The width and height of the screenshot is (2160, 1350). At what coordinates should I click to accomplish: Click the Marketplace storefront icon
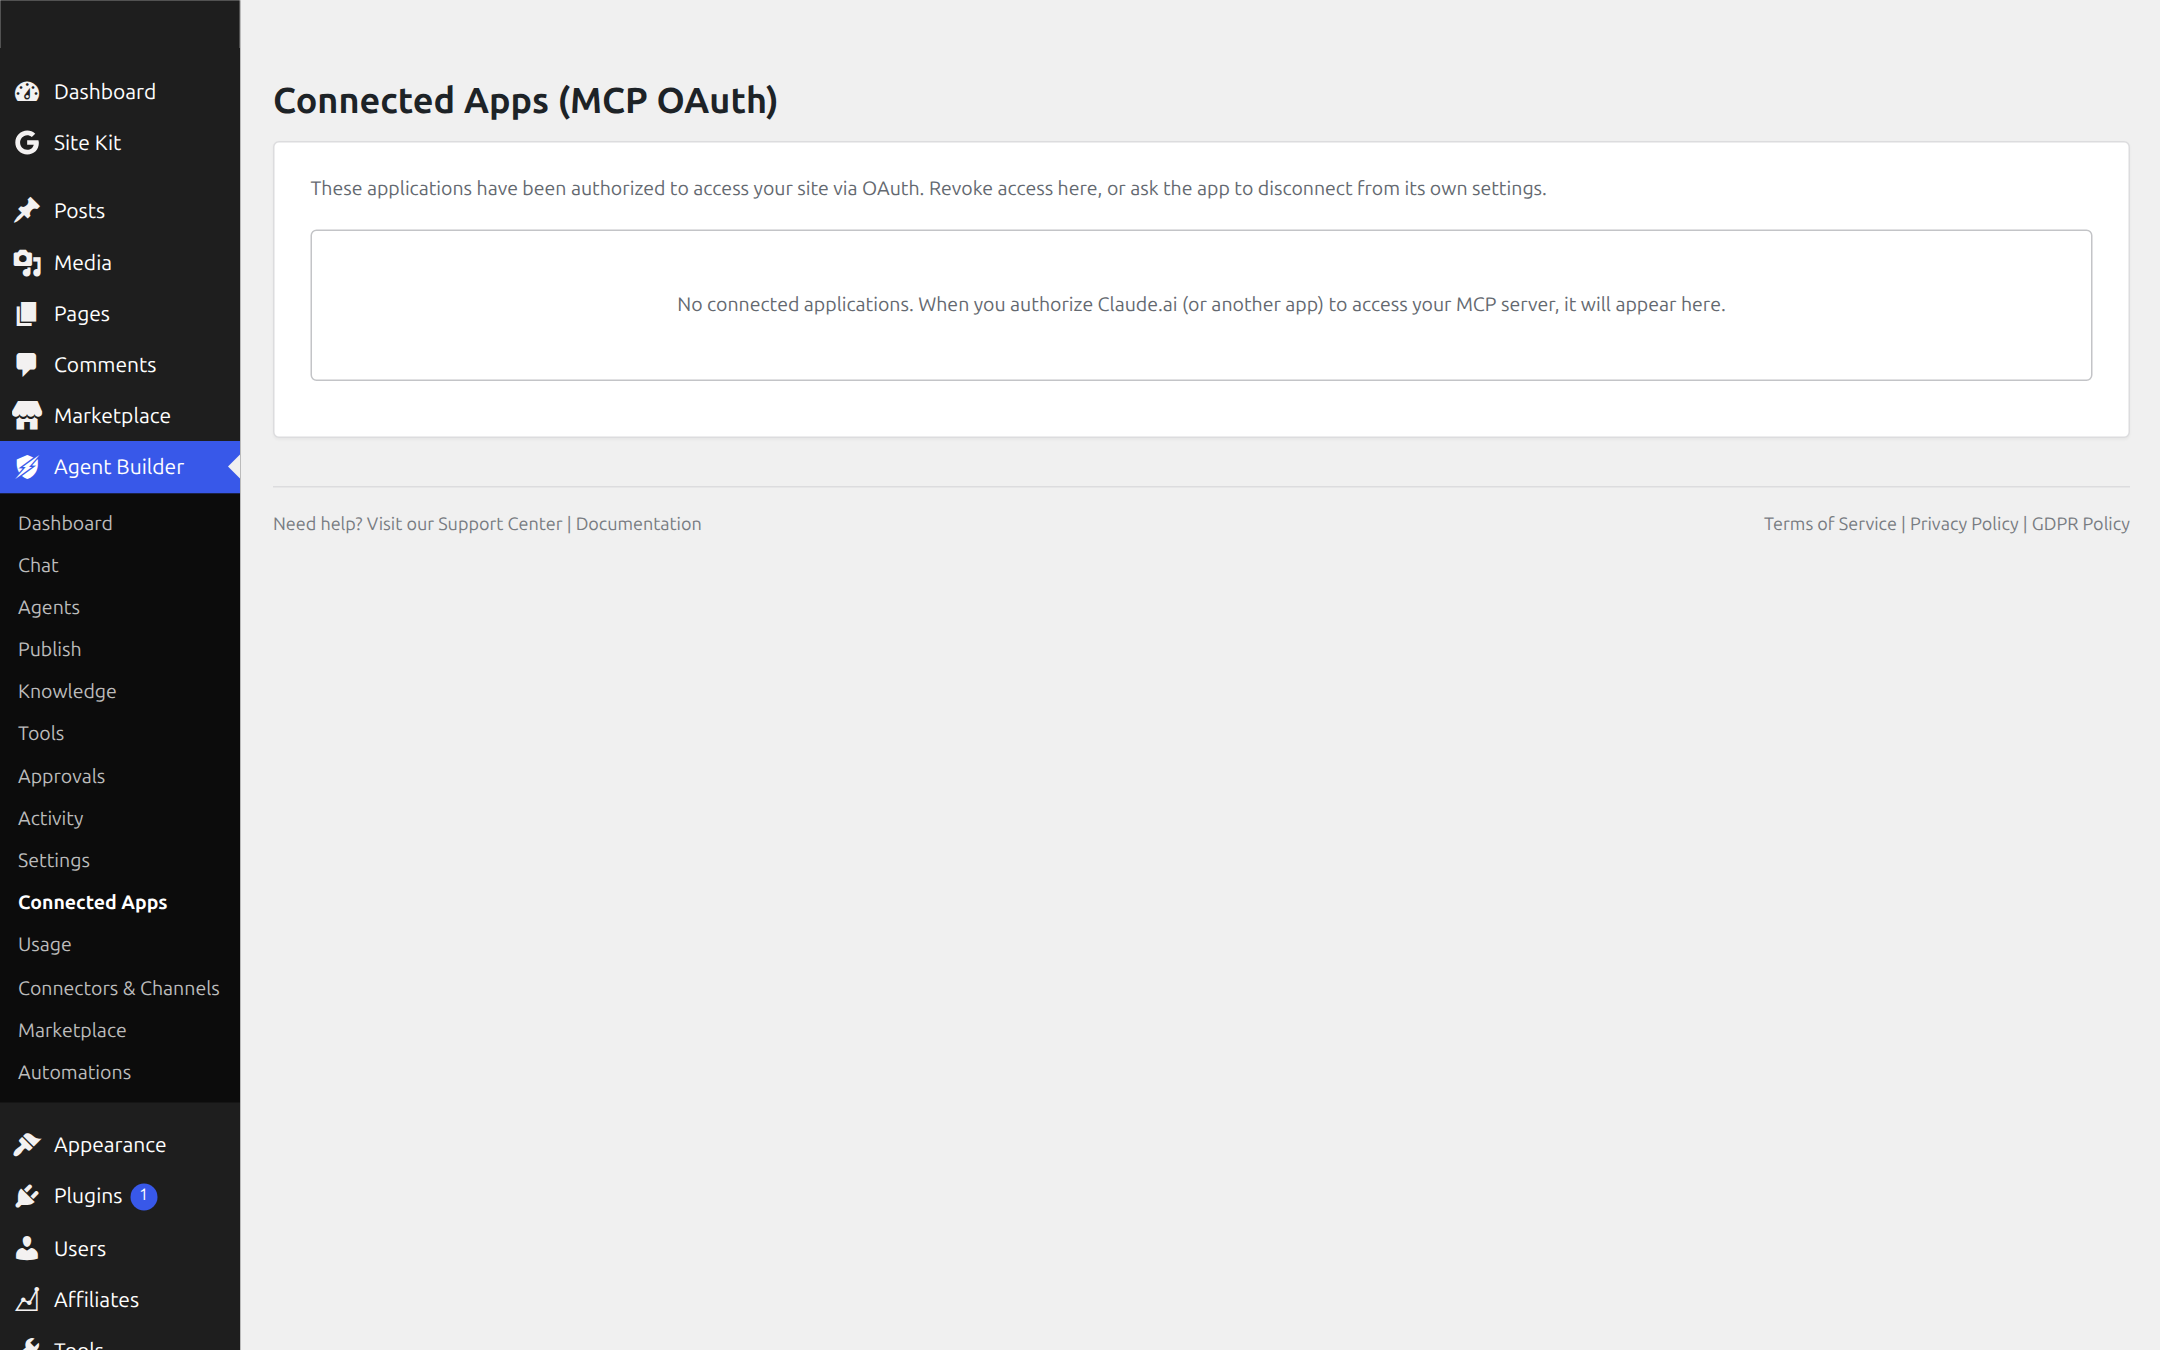click(27, 416)
